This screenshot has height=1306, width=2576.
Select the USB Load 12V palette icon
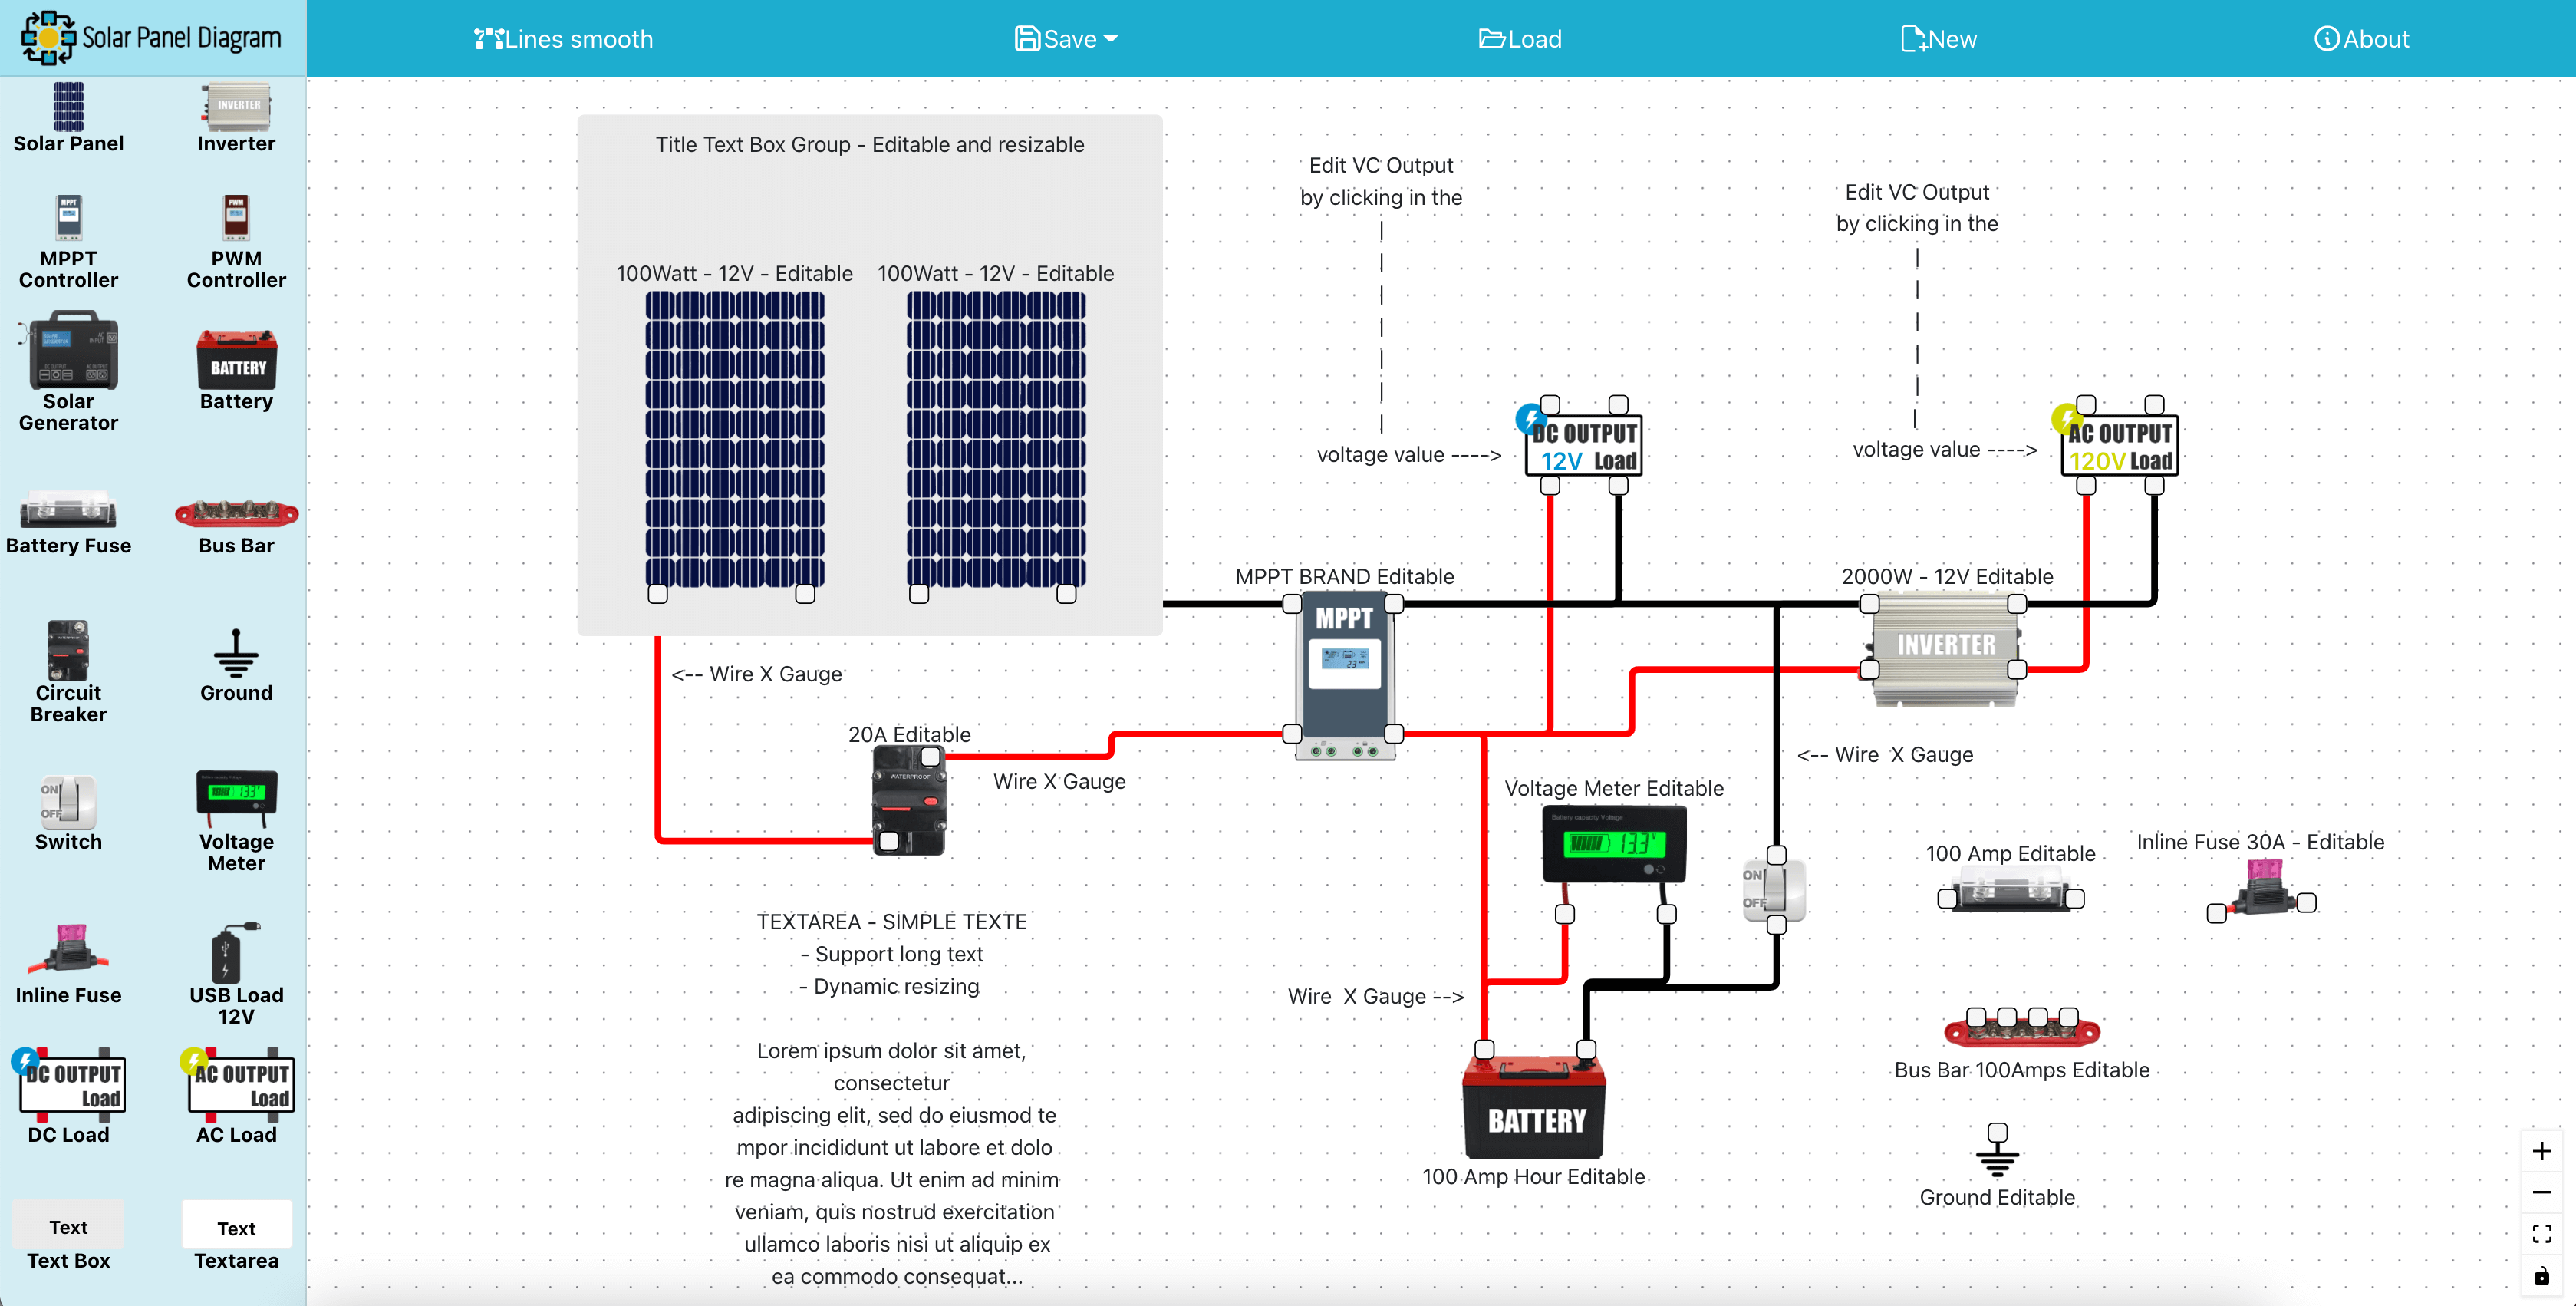(236, 952)
